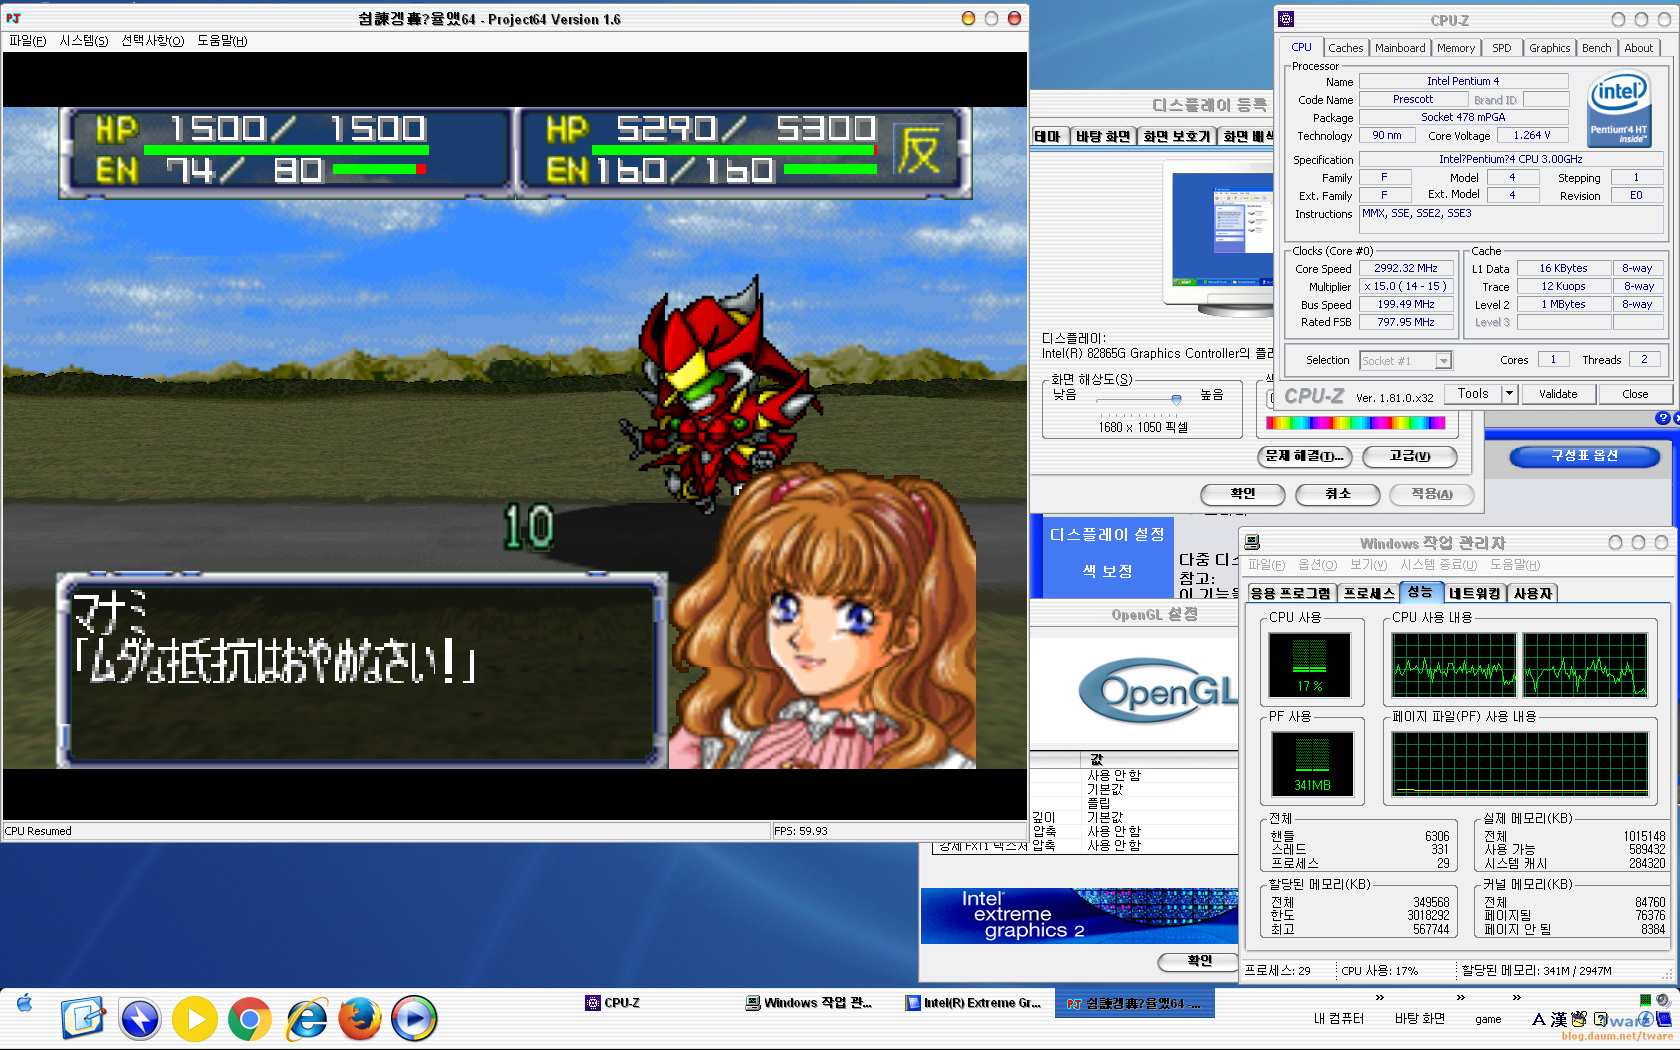
Task: Open 프로세스 tab in Task Manager
Action: (1369, 593)
